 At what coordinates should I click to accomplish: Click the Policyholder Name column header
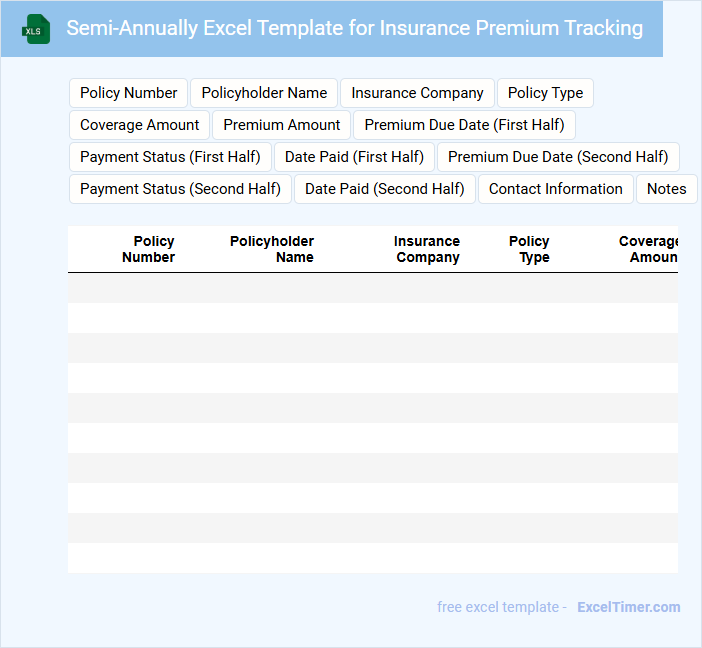[x=272, y=249]
